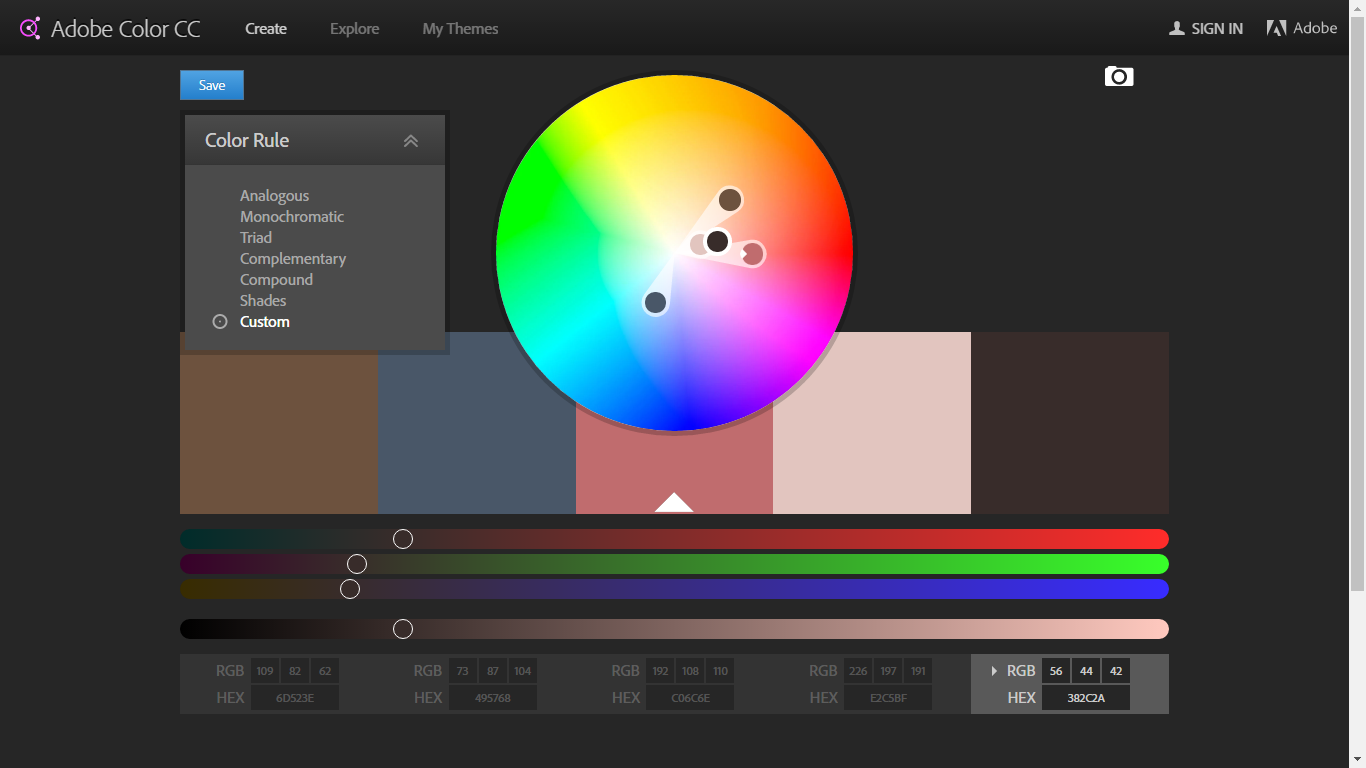The height and width of the screenshot is (768, 1366).
Task: Select the slate blue 495768 swatch
Action: point(477,423)
